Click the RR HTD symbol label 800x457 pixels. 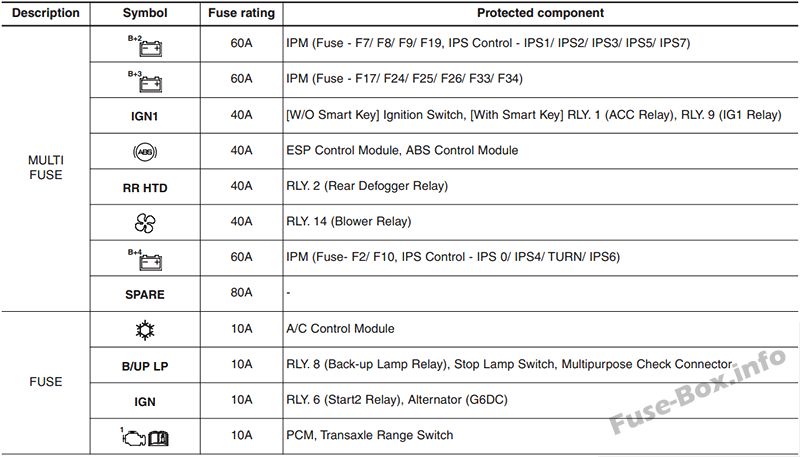point(145,188)
